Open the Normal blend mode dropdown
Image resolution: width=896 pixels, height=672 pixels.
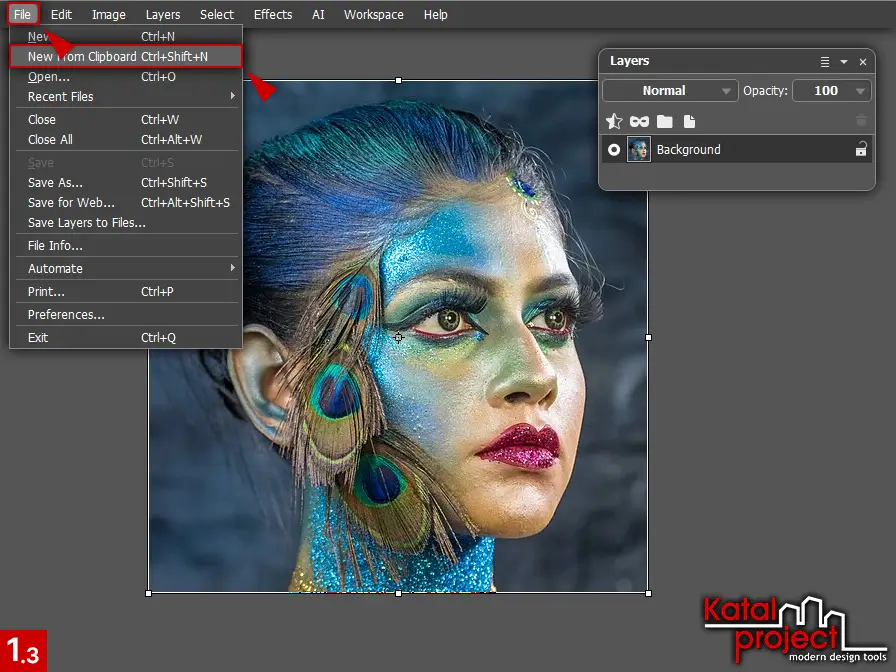point(670,91)
